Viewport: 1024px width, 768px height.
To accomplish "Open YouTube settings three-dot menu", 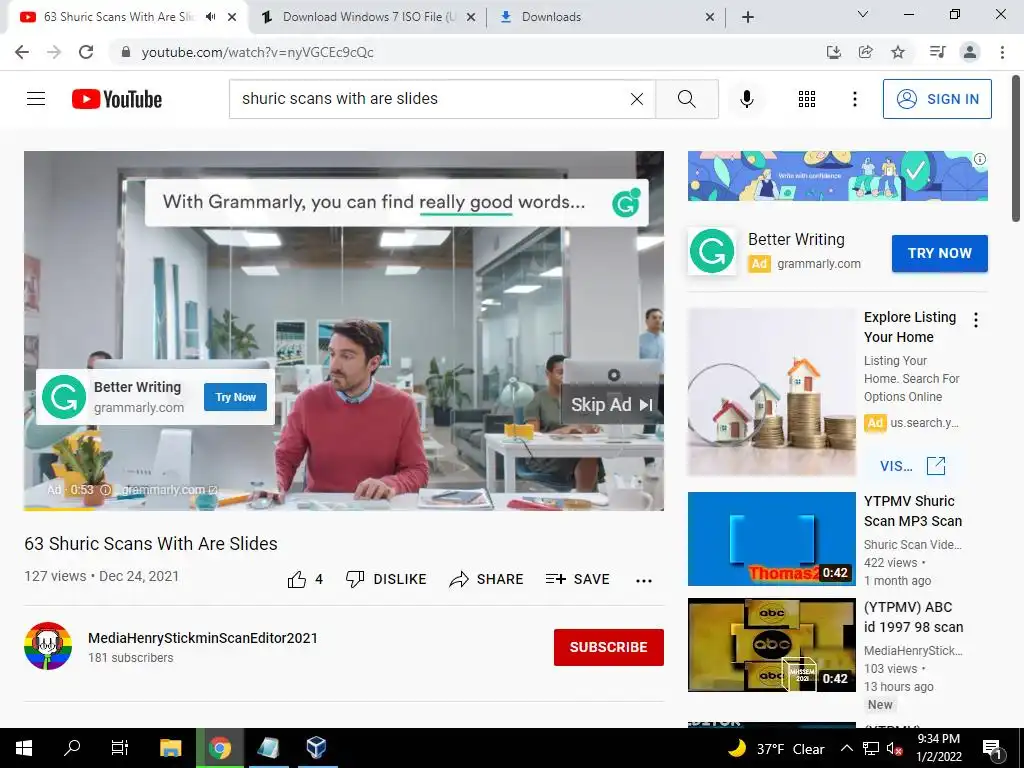I will [x=854, y=99].
